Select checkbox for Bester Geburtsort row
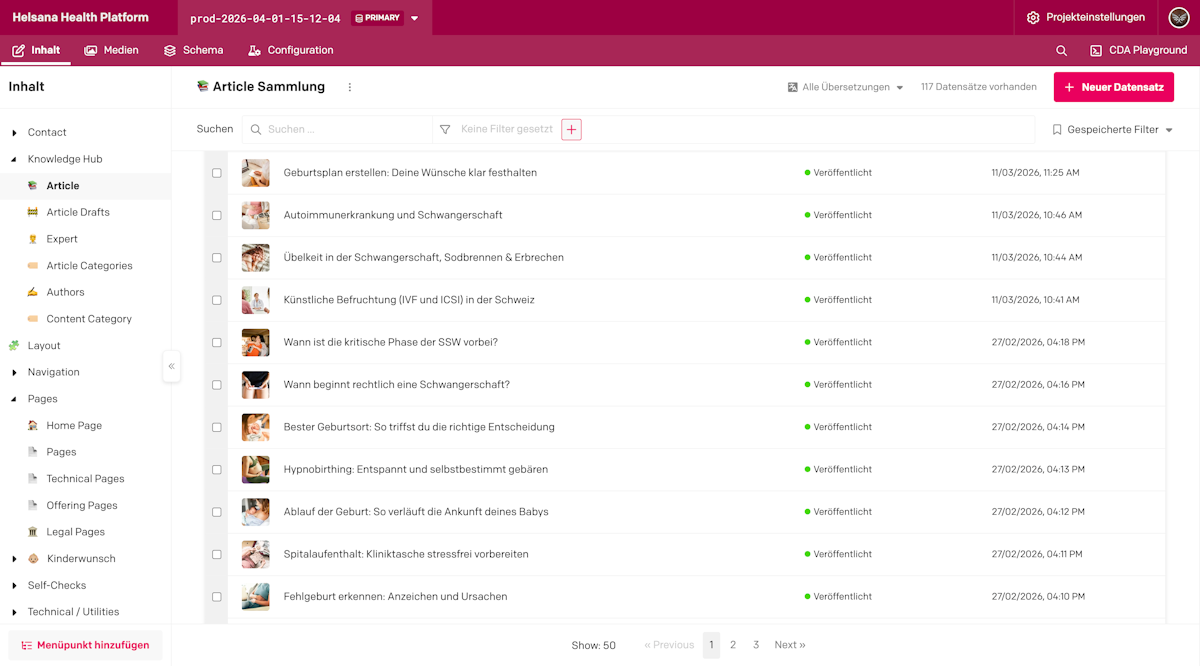Screen dimensions: 1200x666 coord(217,427)
